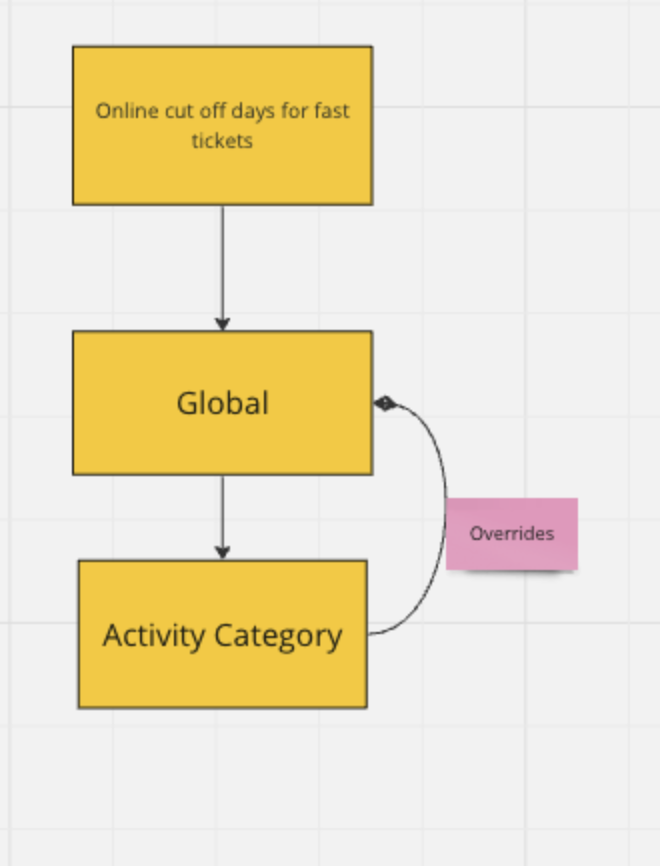Screen dimensions: 660x866
Task: Click the 'Global' text label
Action: pyautogui.click(x=223, y=403)
